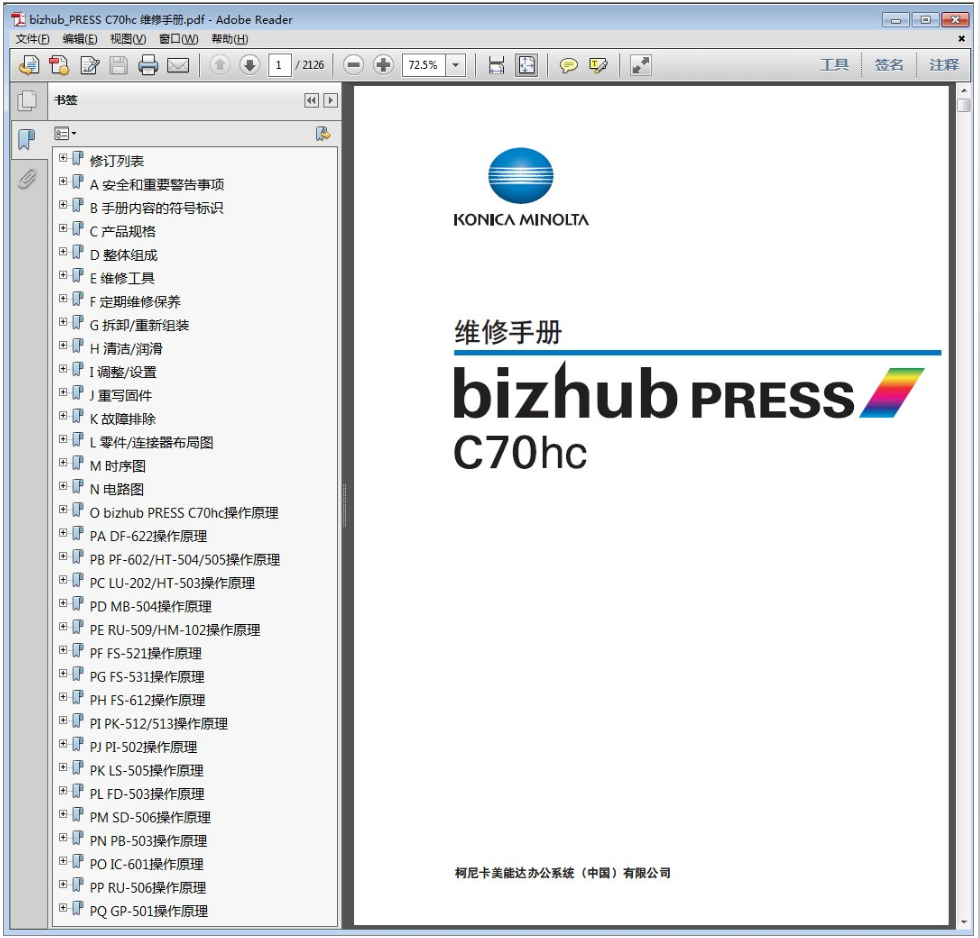
Task: Expand the A 安全和重要警告事项 bookmark
Action: pyautogui.click(x=63, y=181)
